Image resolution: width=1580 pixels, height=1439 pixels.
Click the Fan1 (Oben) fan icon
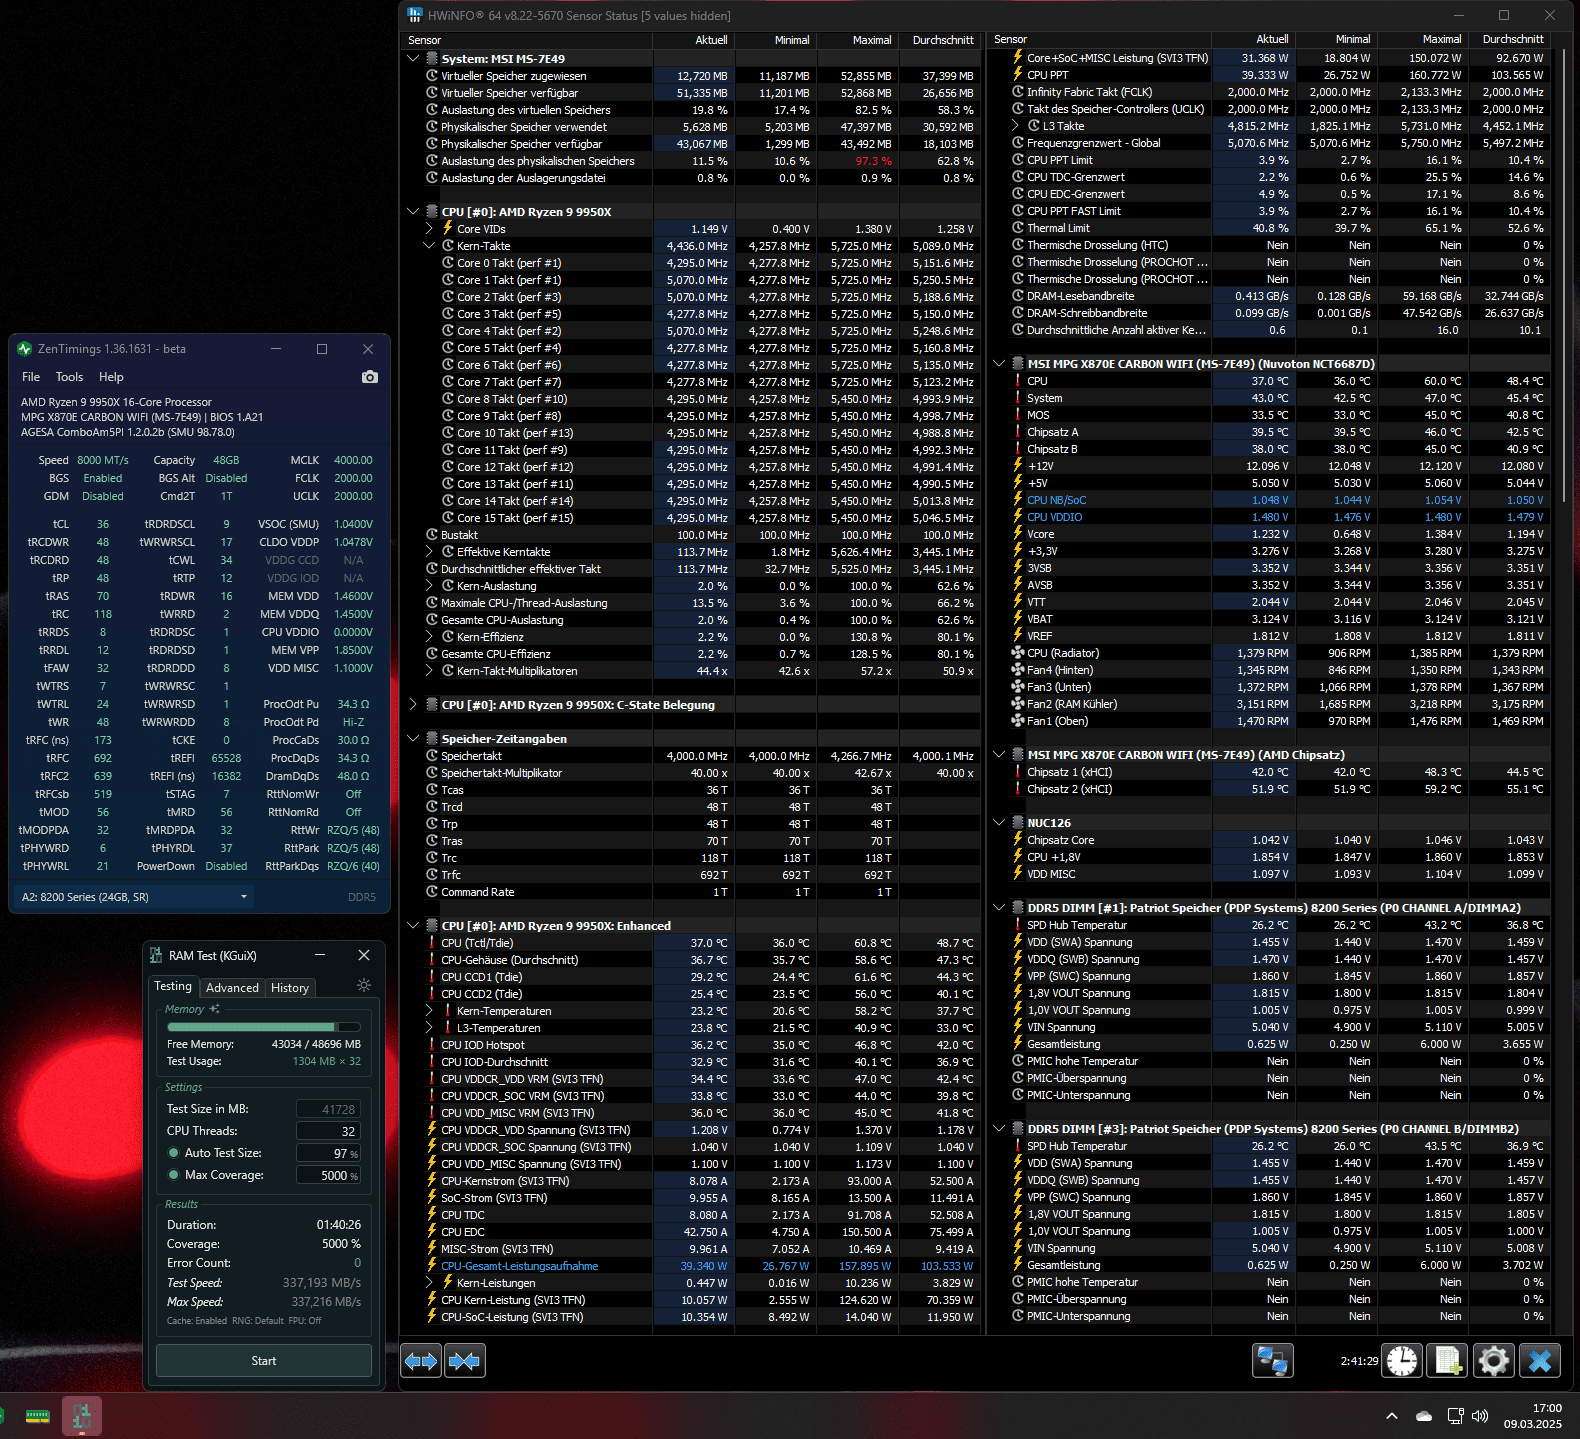pos(1018,721)
